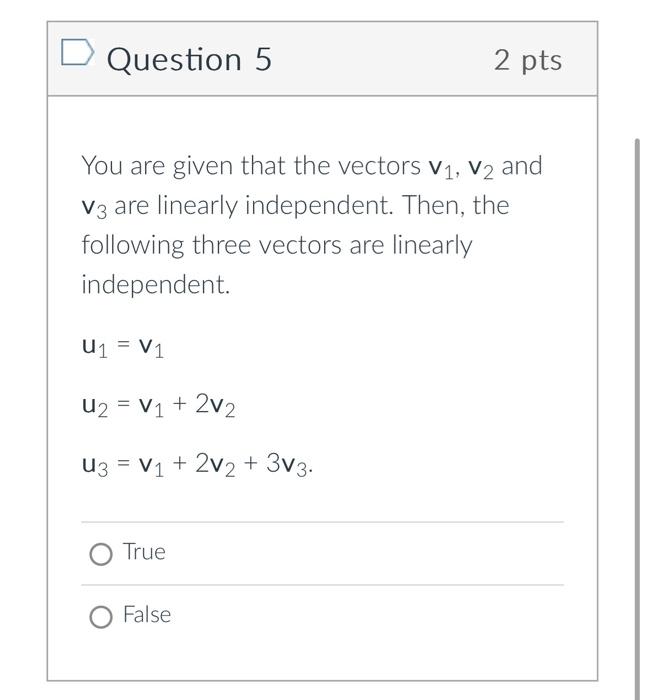Click the 3v3 term in the last equation
Screen dimensions: 645x700
tap(288, 465)
